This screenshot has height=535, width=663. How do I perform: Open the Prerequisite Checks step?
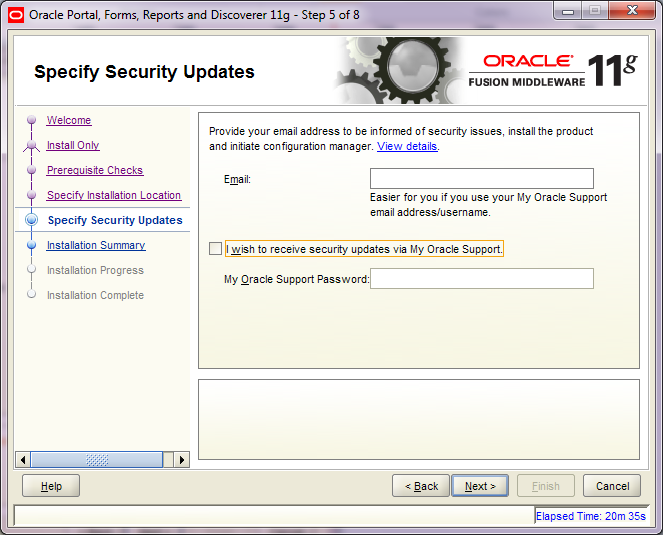pyautogui.click(x=95, y=170)
